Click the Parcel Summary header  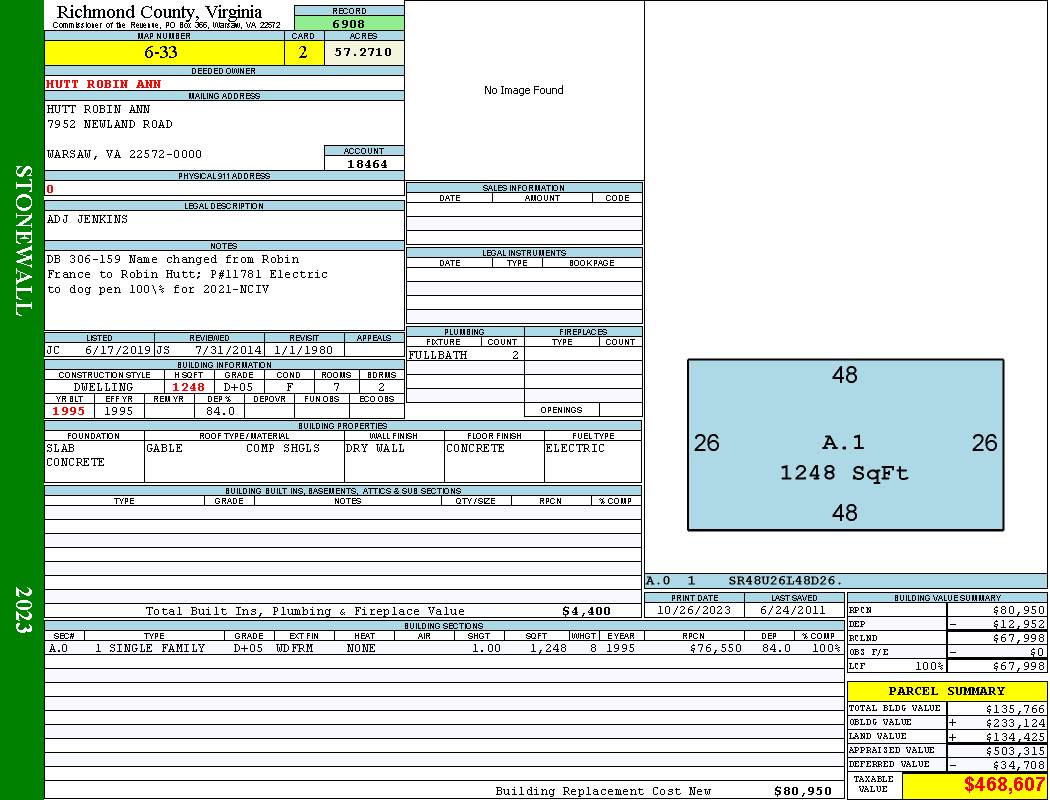[x=946, y=691]
